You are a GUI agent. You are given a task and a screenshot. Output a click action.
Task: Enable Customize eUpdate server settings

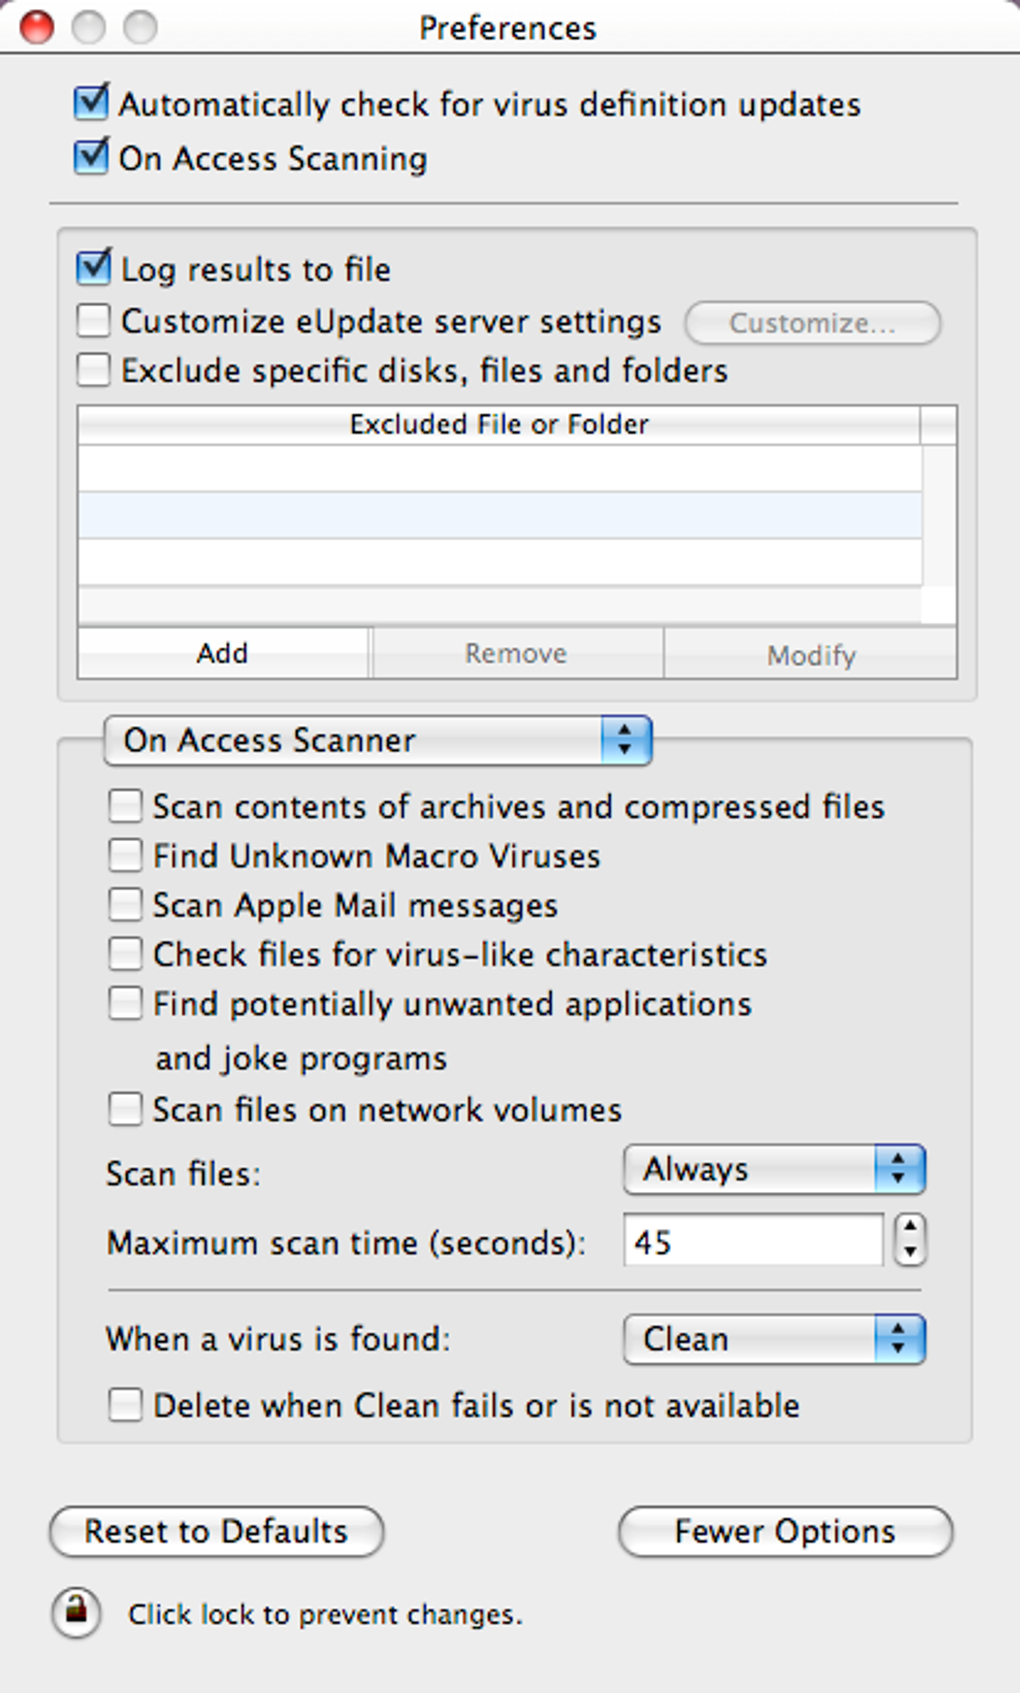(x=94, y=321)
